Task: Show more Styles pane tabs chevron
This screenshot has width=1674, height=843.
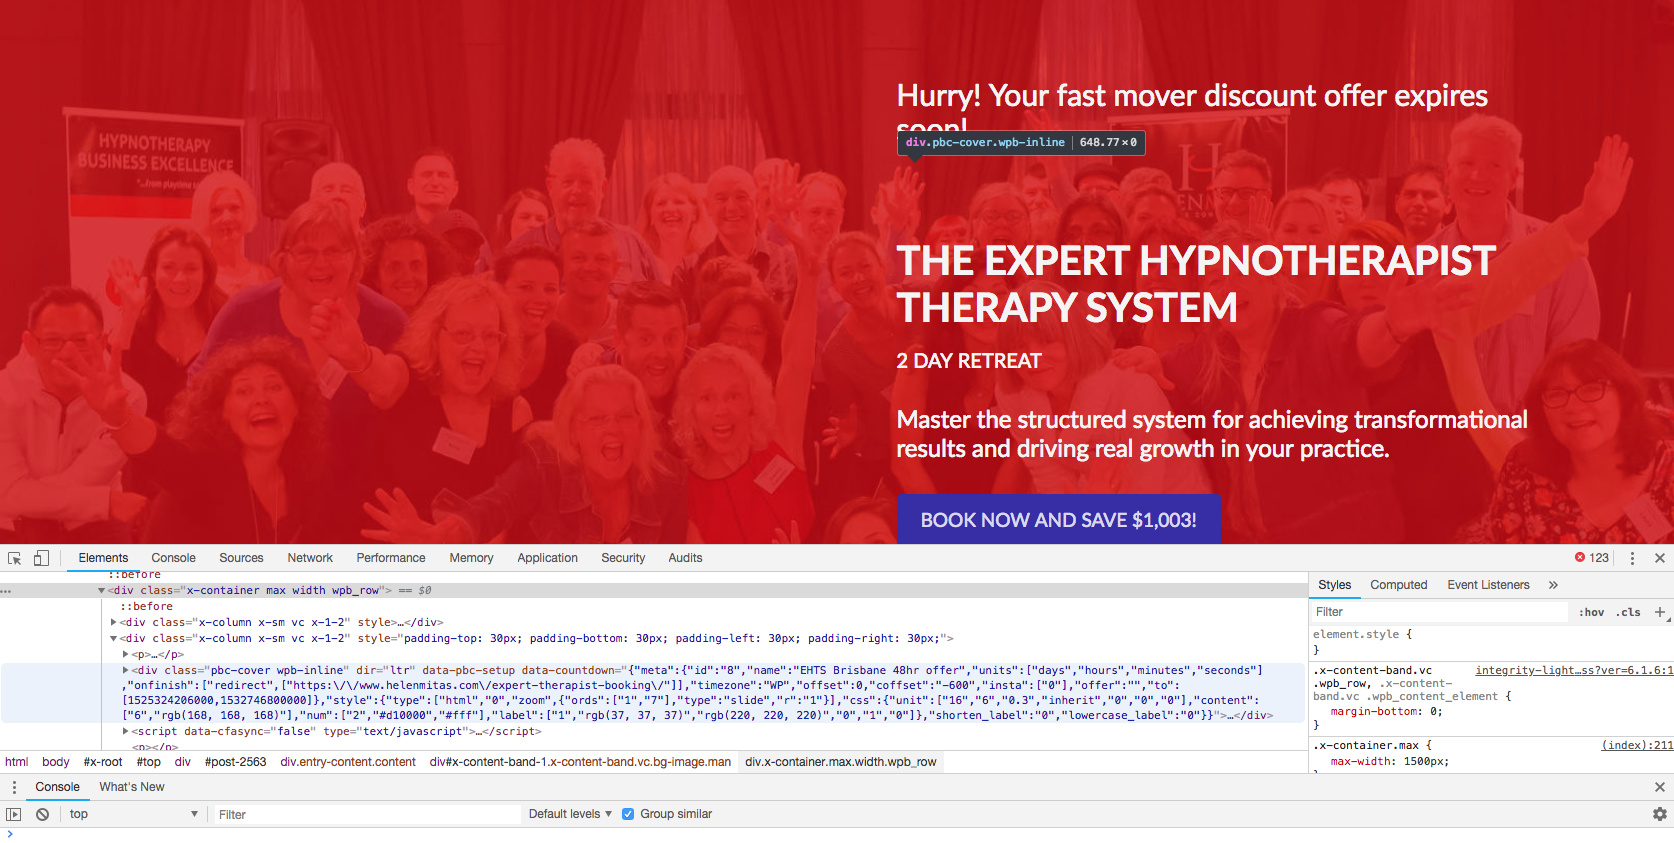Action: click(1553, 585)
